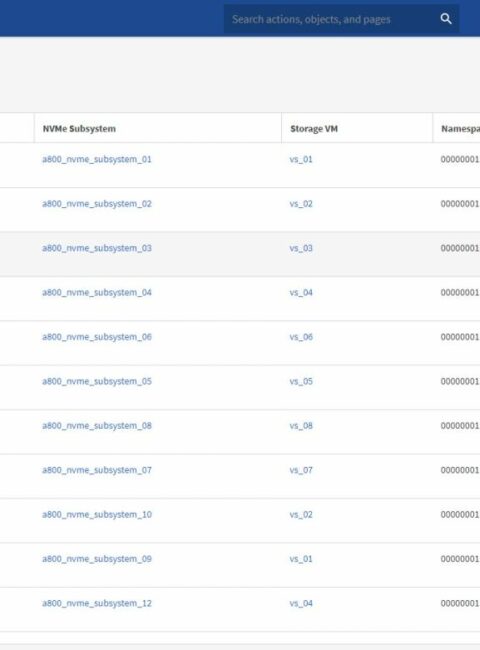
Task: Go to storage VM vs_06
Action: [301, 337]
